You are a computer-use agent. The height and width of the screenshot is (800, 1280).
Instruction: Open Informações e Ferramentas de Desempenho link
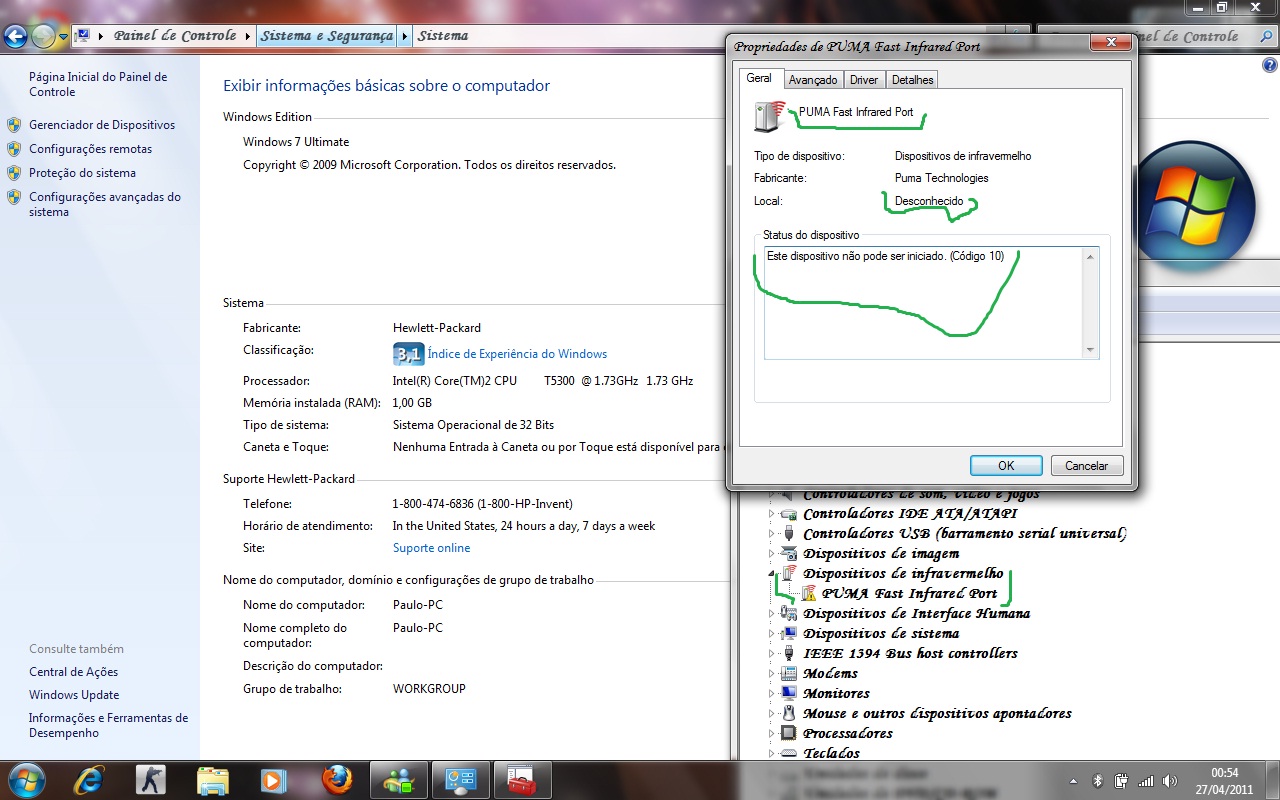point(108,725)
